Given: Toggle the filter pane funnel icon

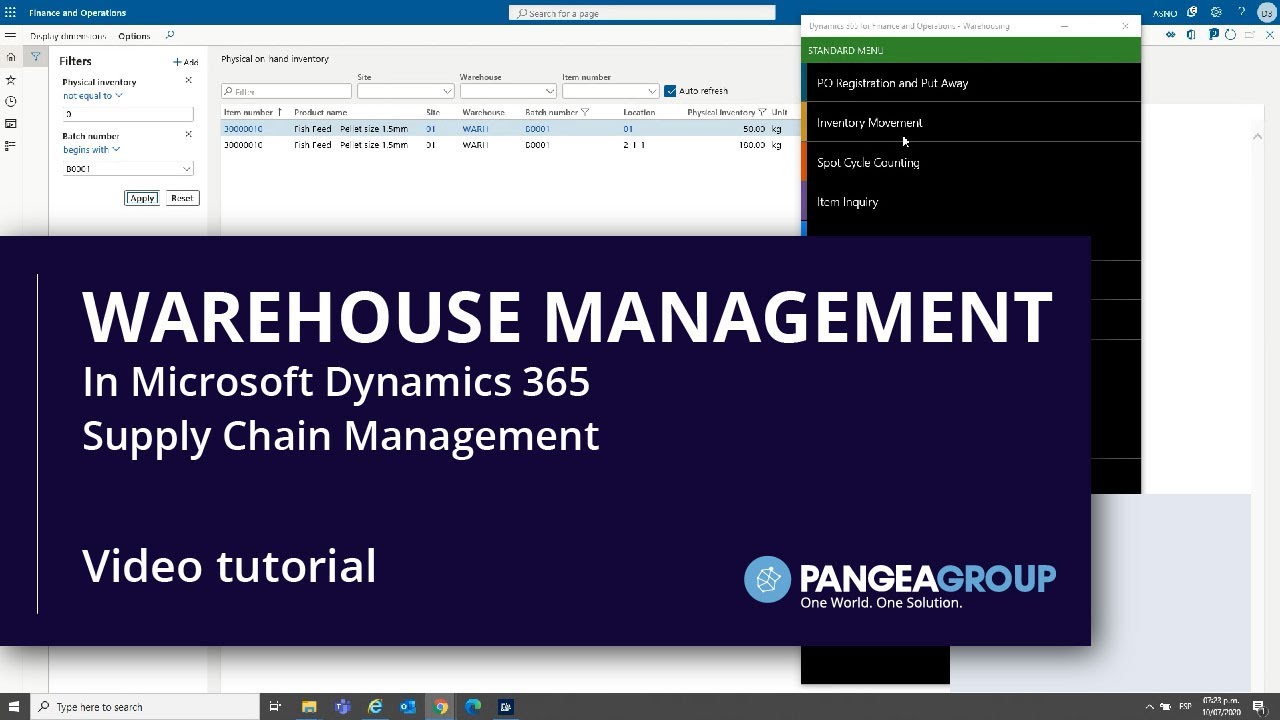Looking at the screenshot, I should tap(35, 57).
